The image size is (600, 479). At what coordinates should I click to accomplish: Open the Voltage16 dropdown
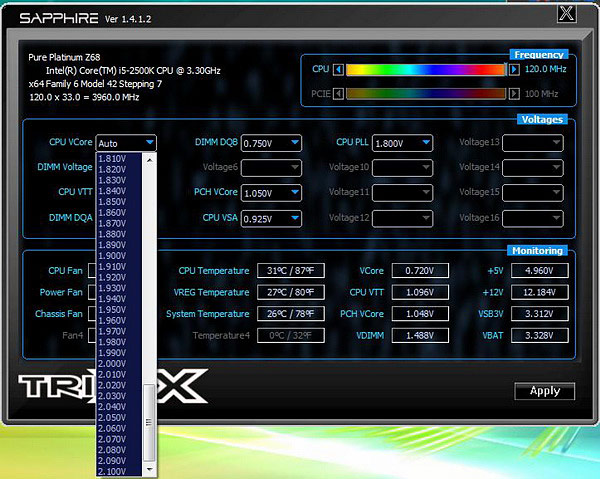533,218
